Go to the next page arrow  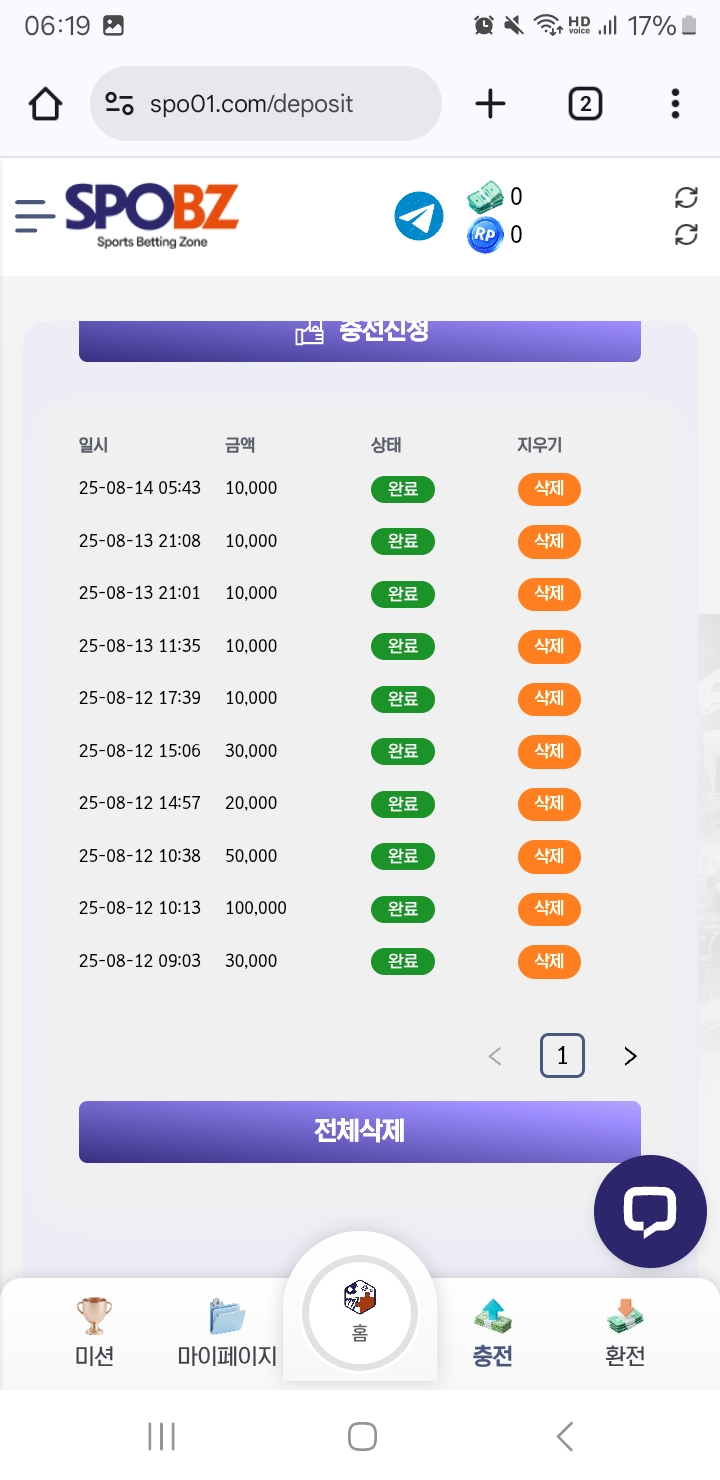630,1056
